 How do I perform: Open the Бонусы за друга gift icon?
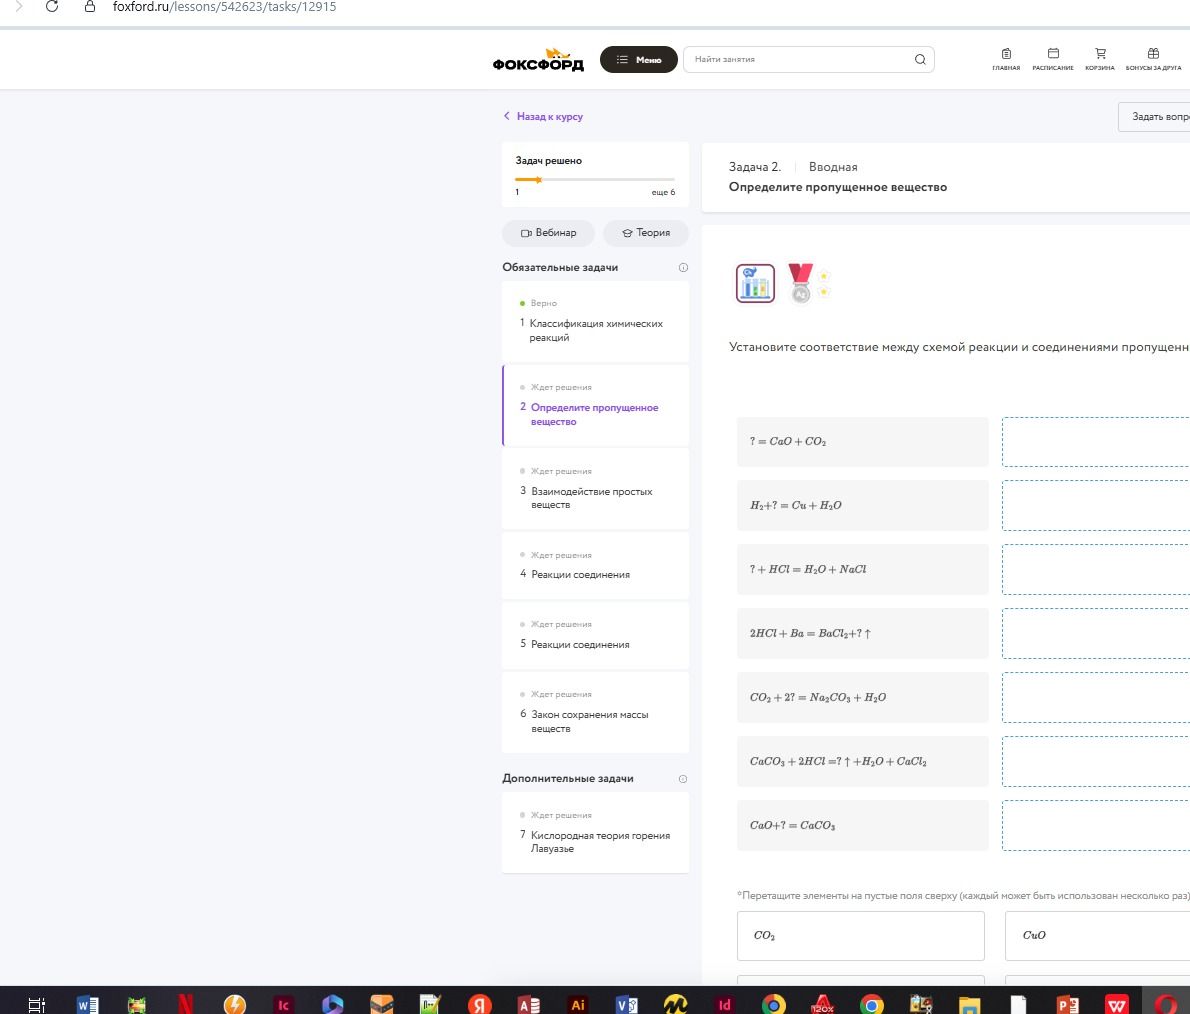point(1153,59)
